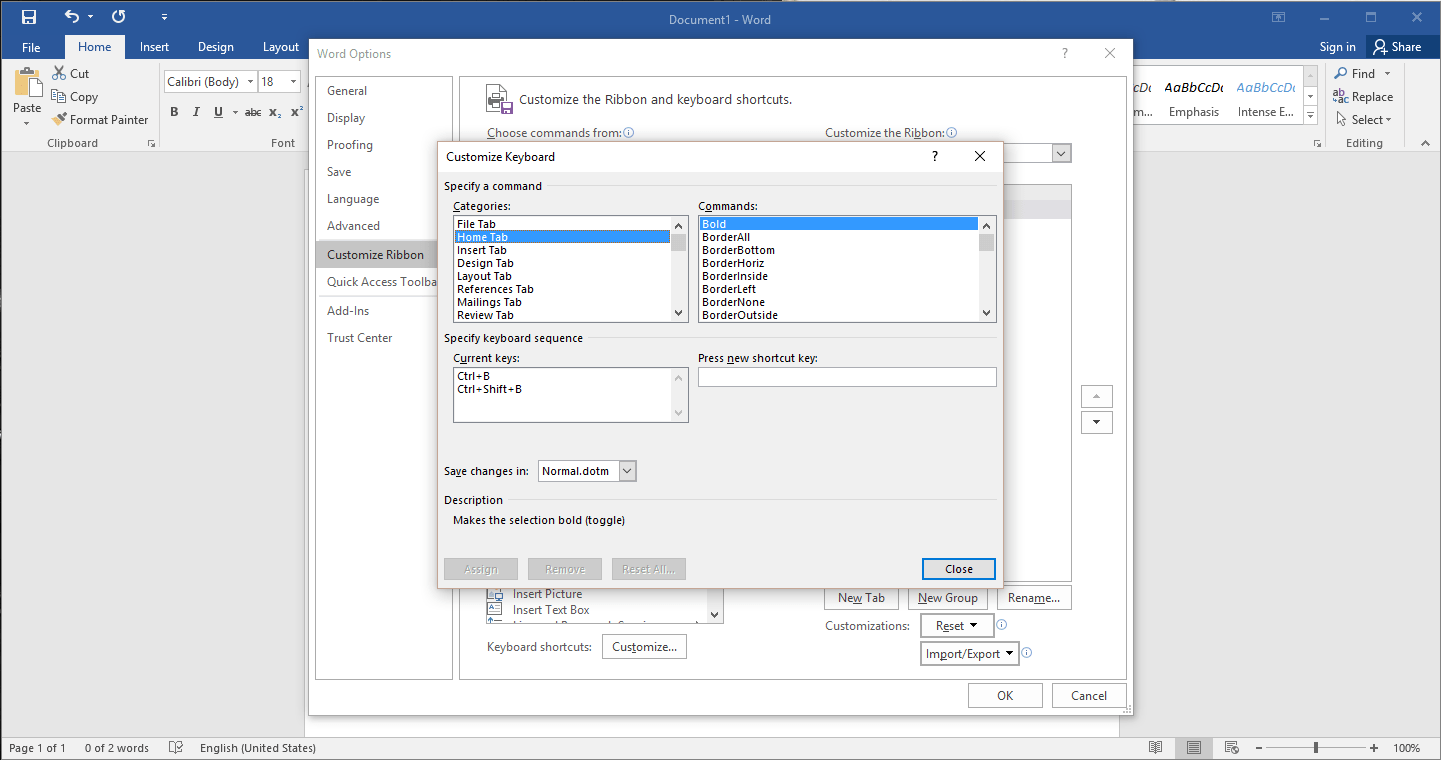Viewport: 1441px width, 760px height.
Task: Click the info icon beside Choose commands from
Action: (x=629, y=133)
